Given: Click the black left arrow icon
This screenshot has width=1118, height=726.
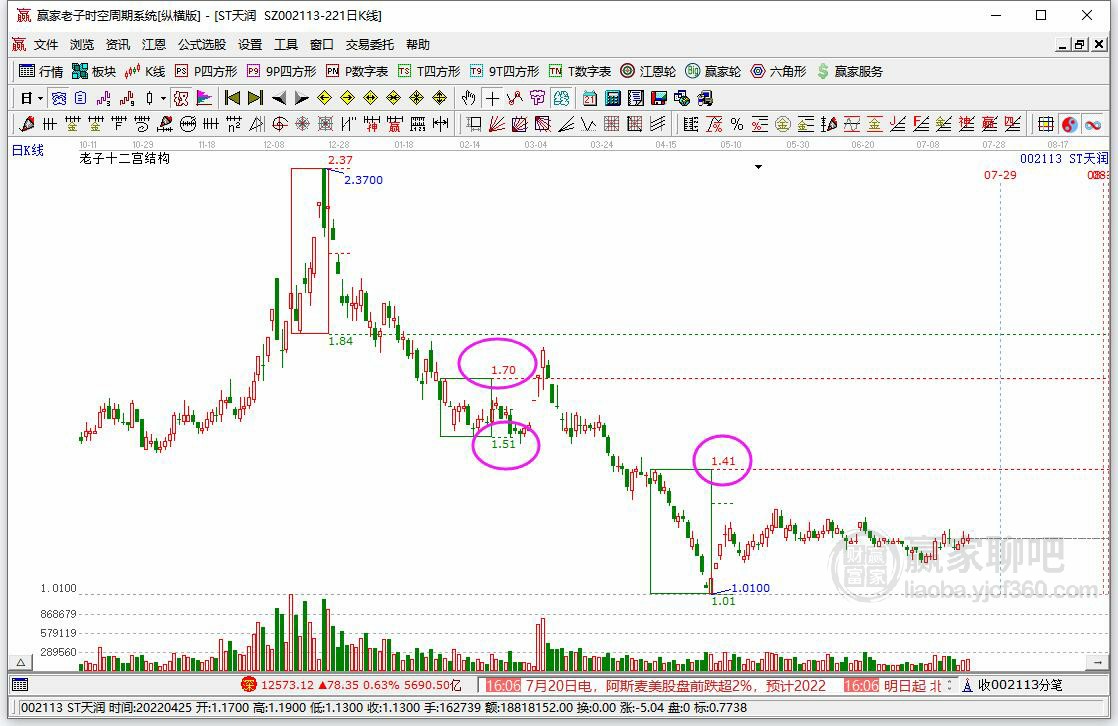Looking at the screenshot, I should (x=279, y=98).
